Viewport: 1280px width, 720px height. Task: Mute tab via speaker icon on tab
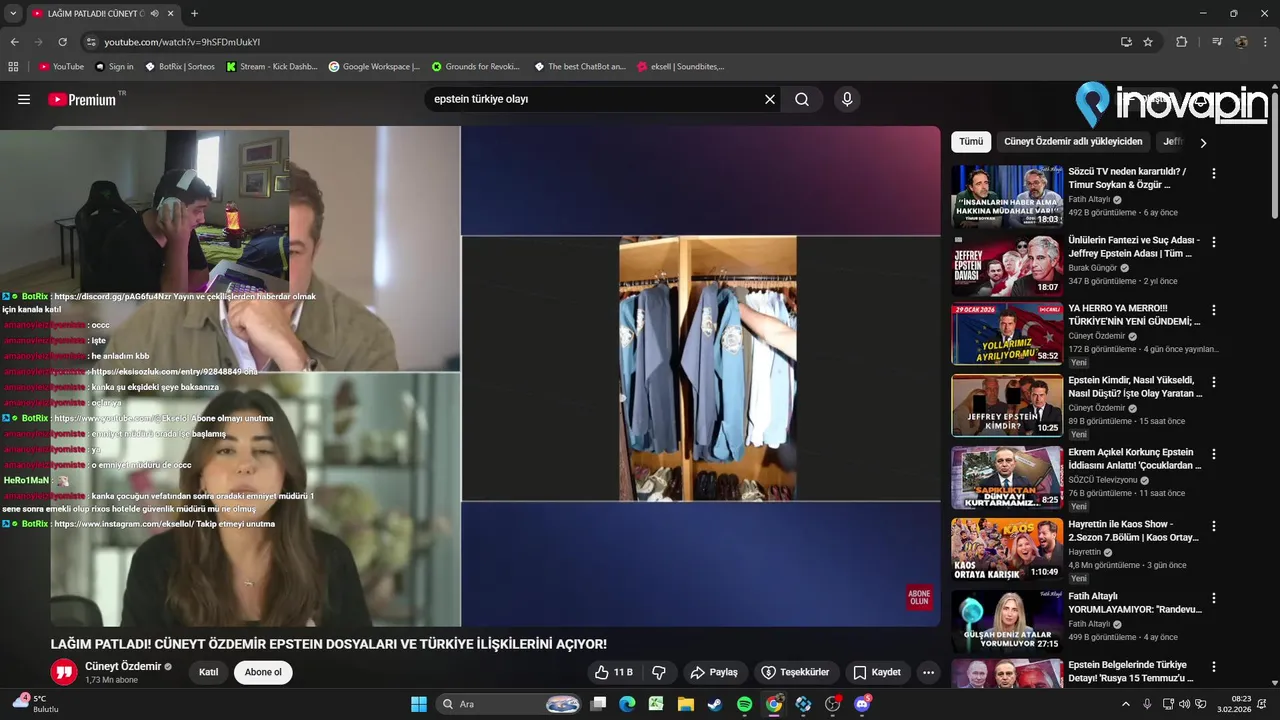pyautogui.click(x=154, y=13)
